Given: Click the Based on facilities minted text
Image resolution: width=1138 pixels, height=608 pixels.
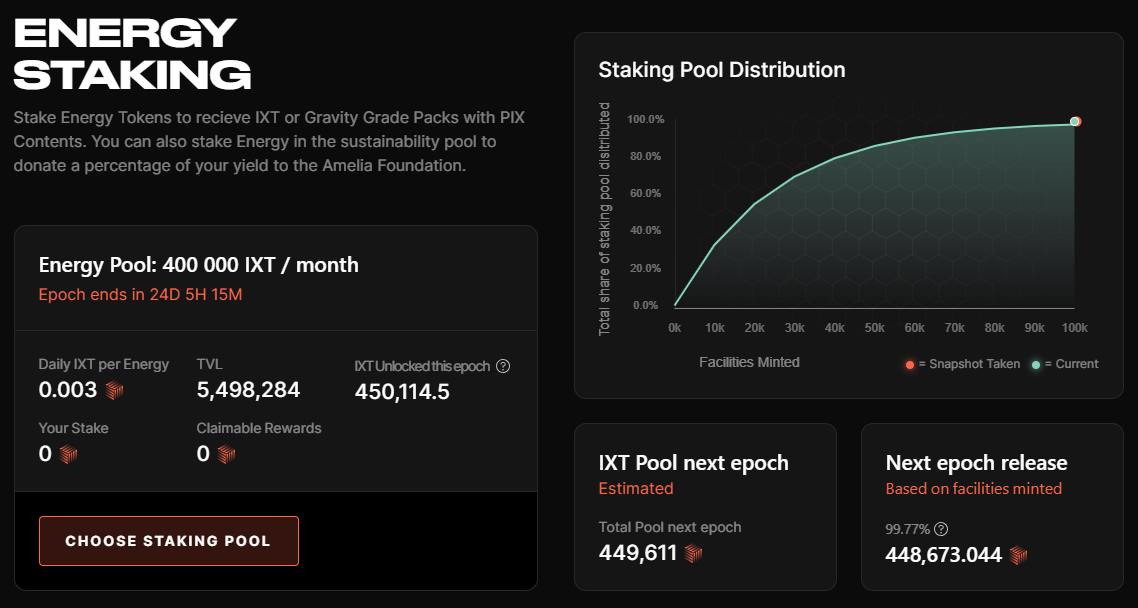Looking at the screenshot, I should (973, 488).
